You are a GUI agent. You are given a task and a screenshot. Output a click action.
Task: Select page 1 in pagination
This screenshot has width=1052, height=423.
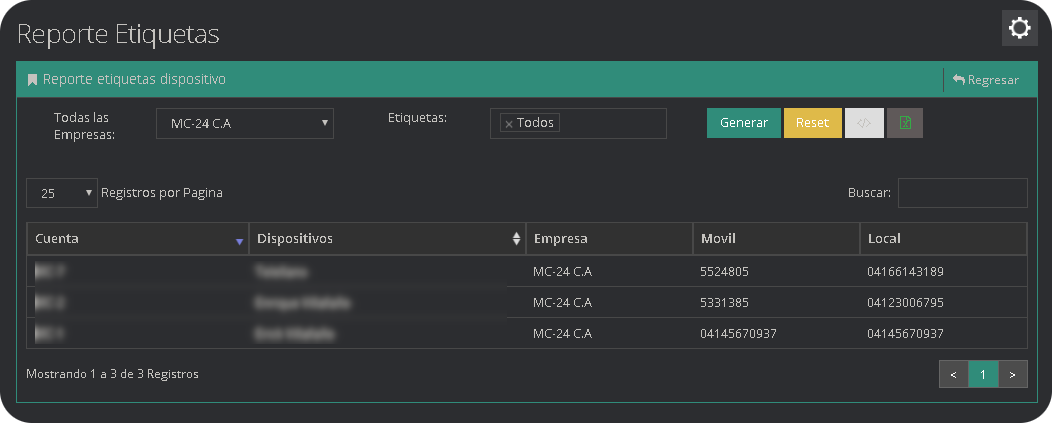[983, 375]
